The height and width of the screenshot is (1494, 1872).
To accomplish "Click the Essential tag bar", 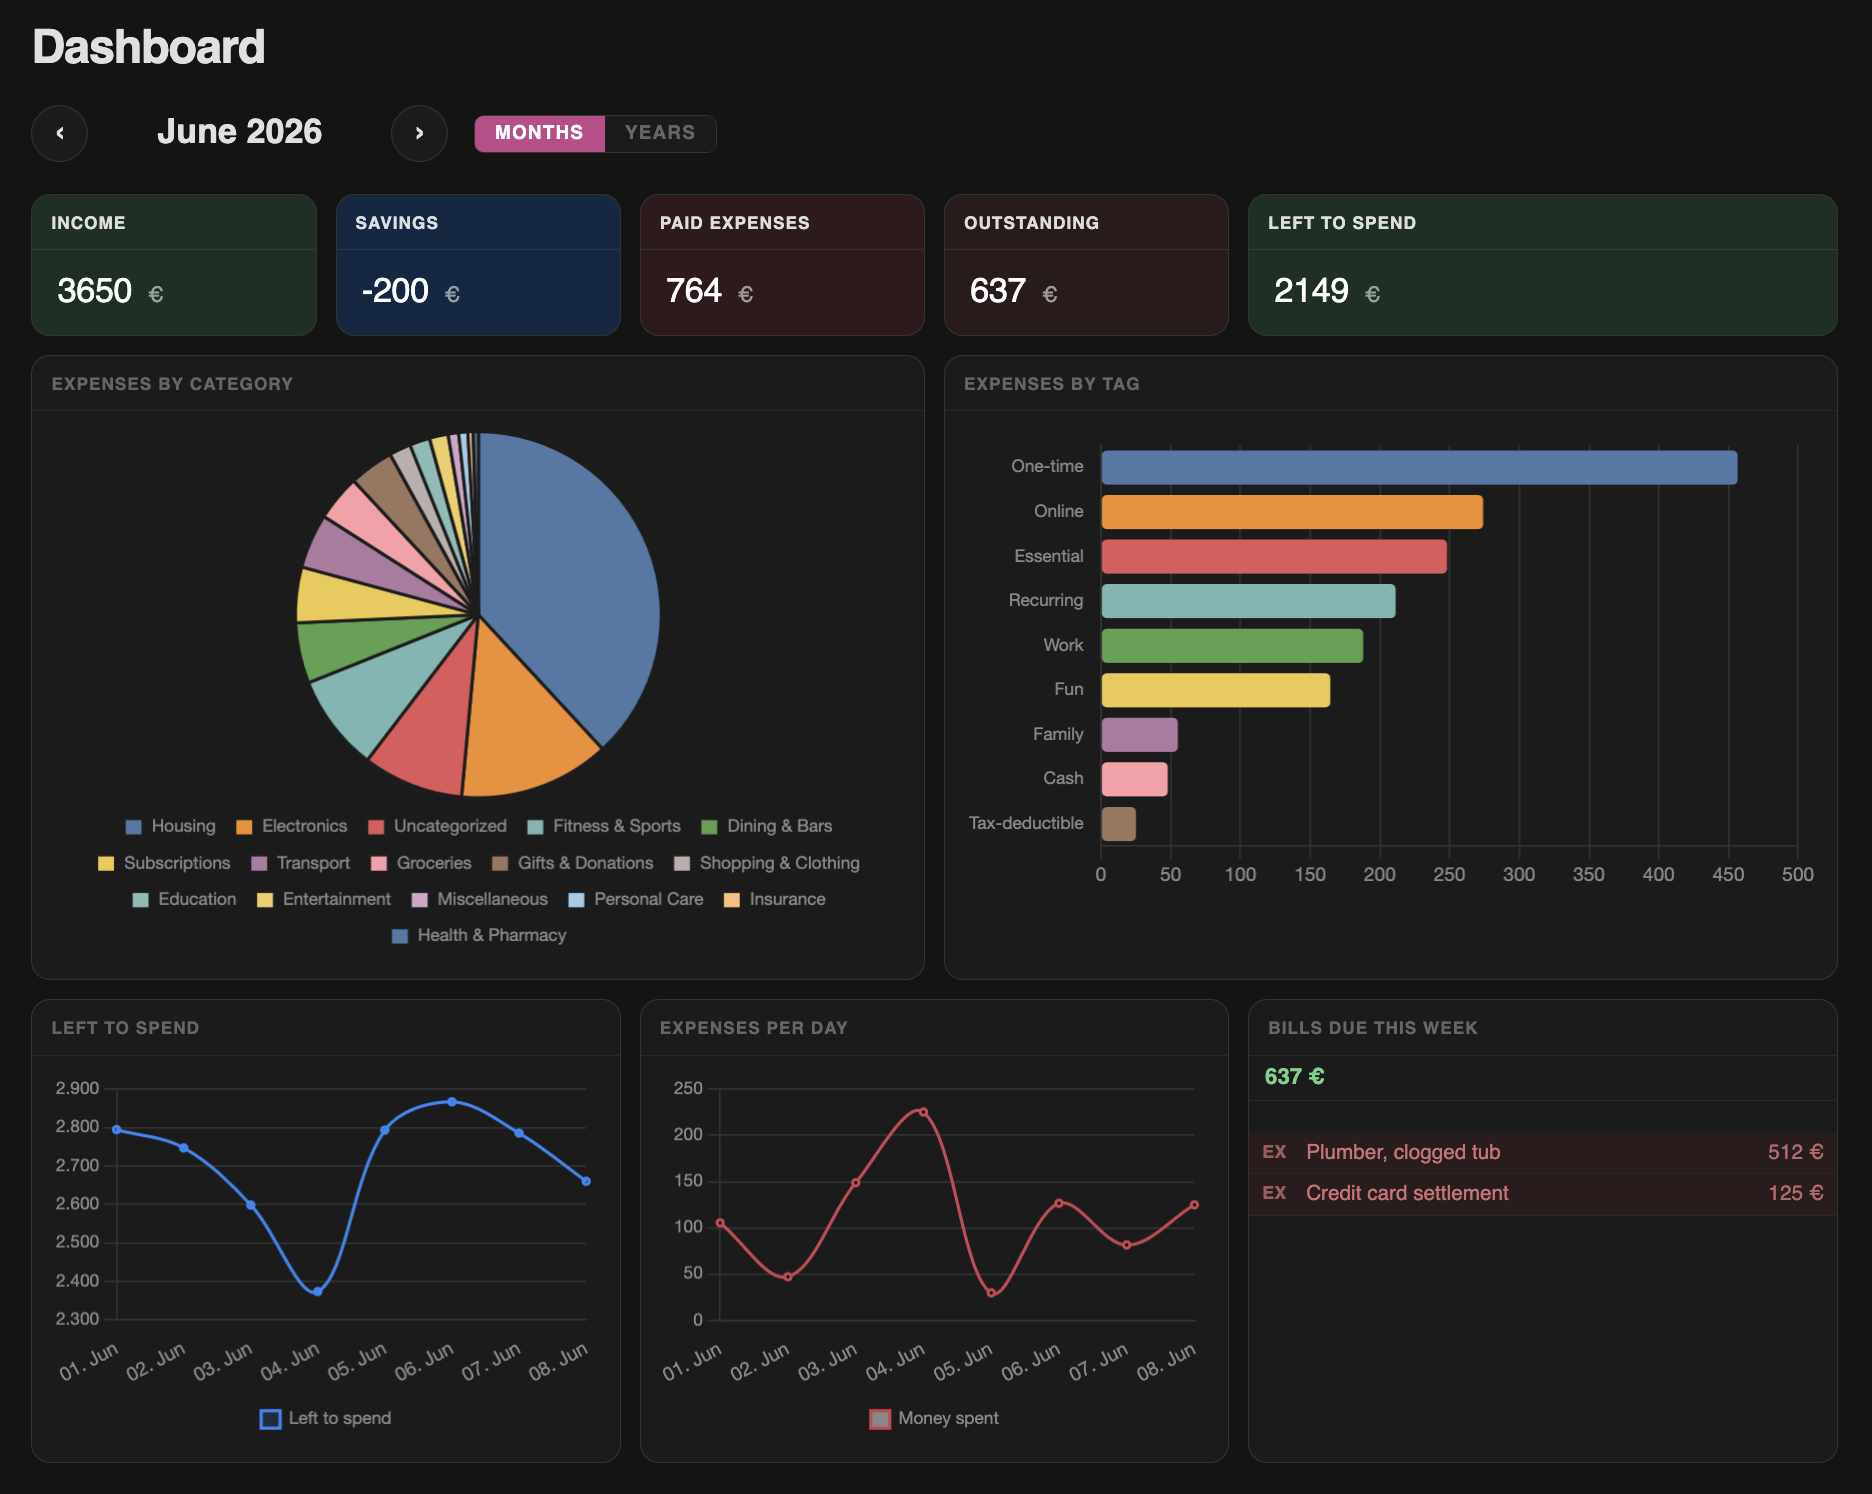I will 1274,556.
